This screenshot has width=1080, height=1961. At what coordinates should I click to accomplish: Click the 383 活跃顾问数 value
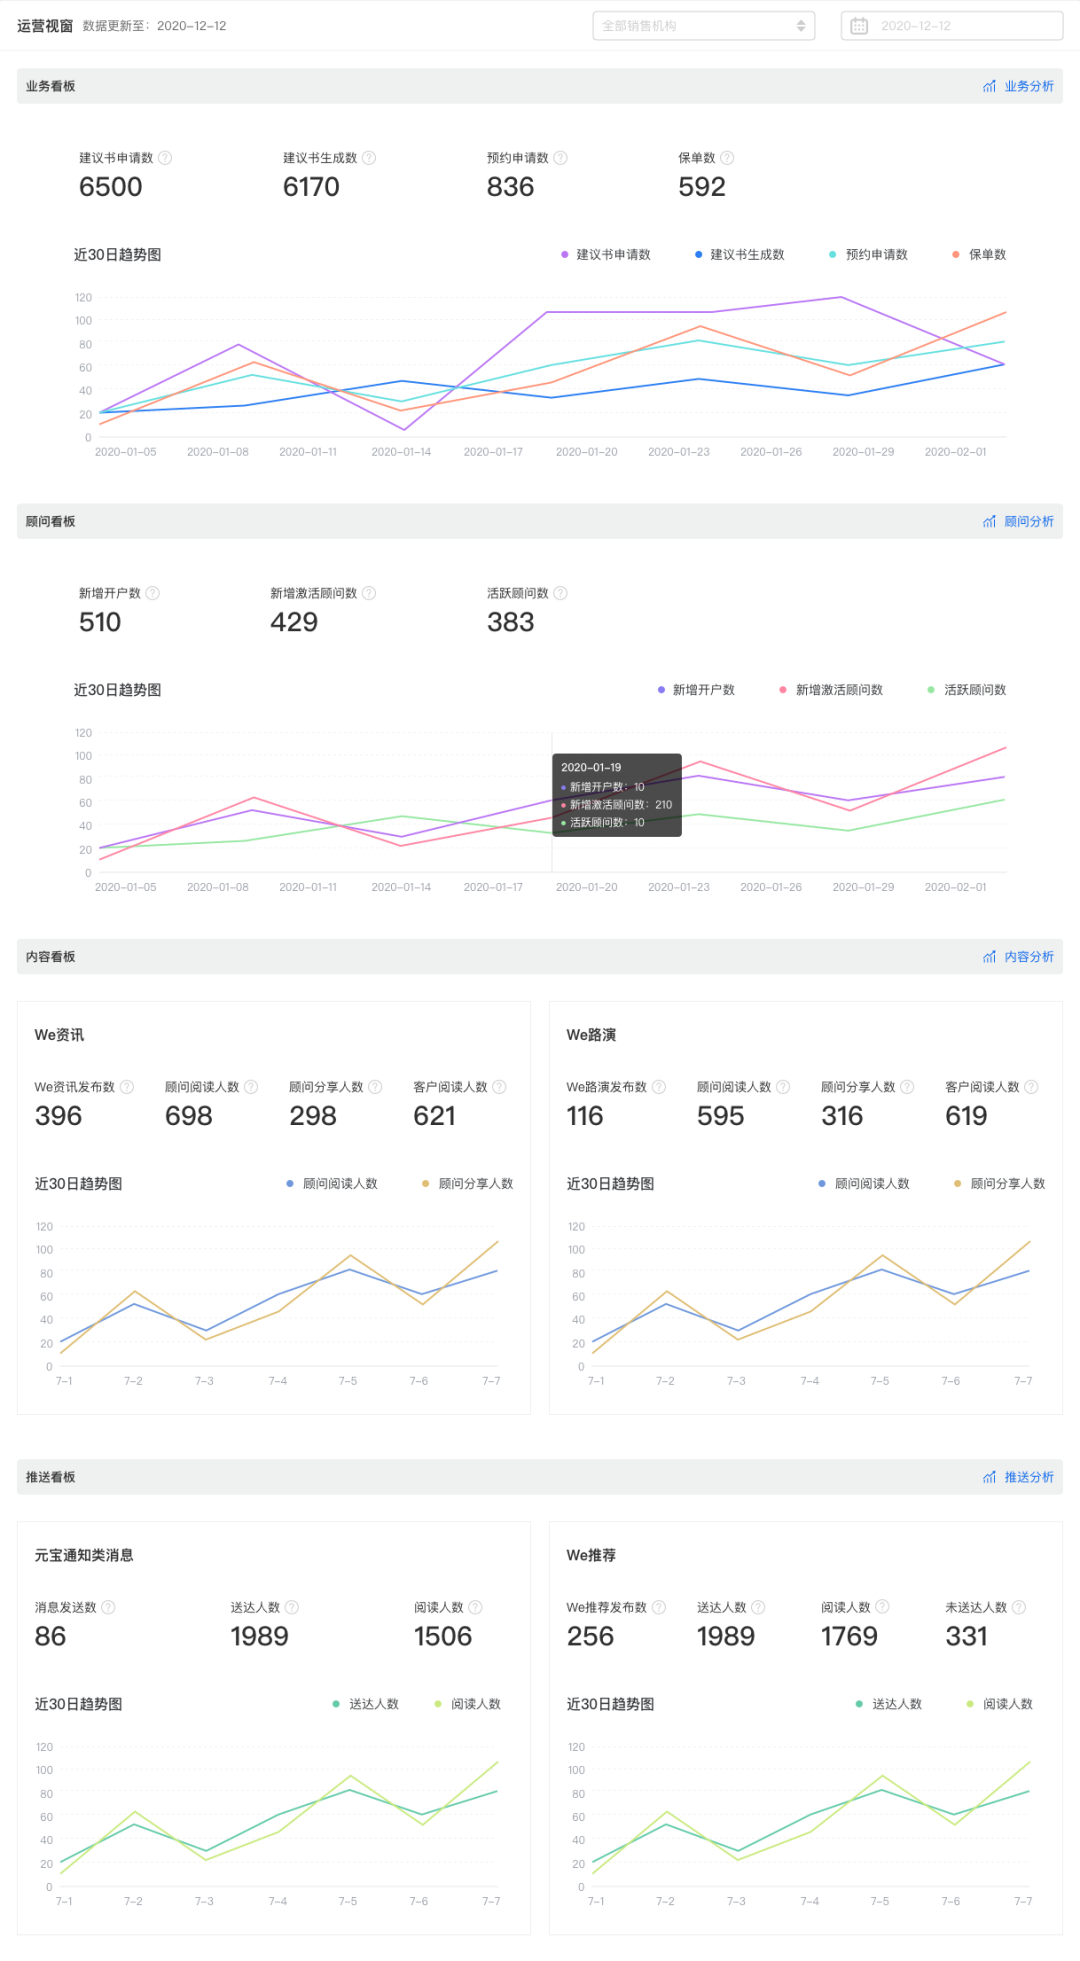[511, 622]
